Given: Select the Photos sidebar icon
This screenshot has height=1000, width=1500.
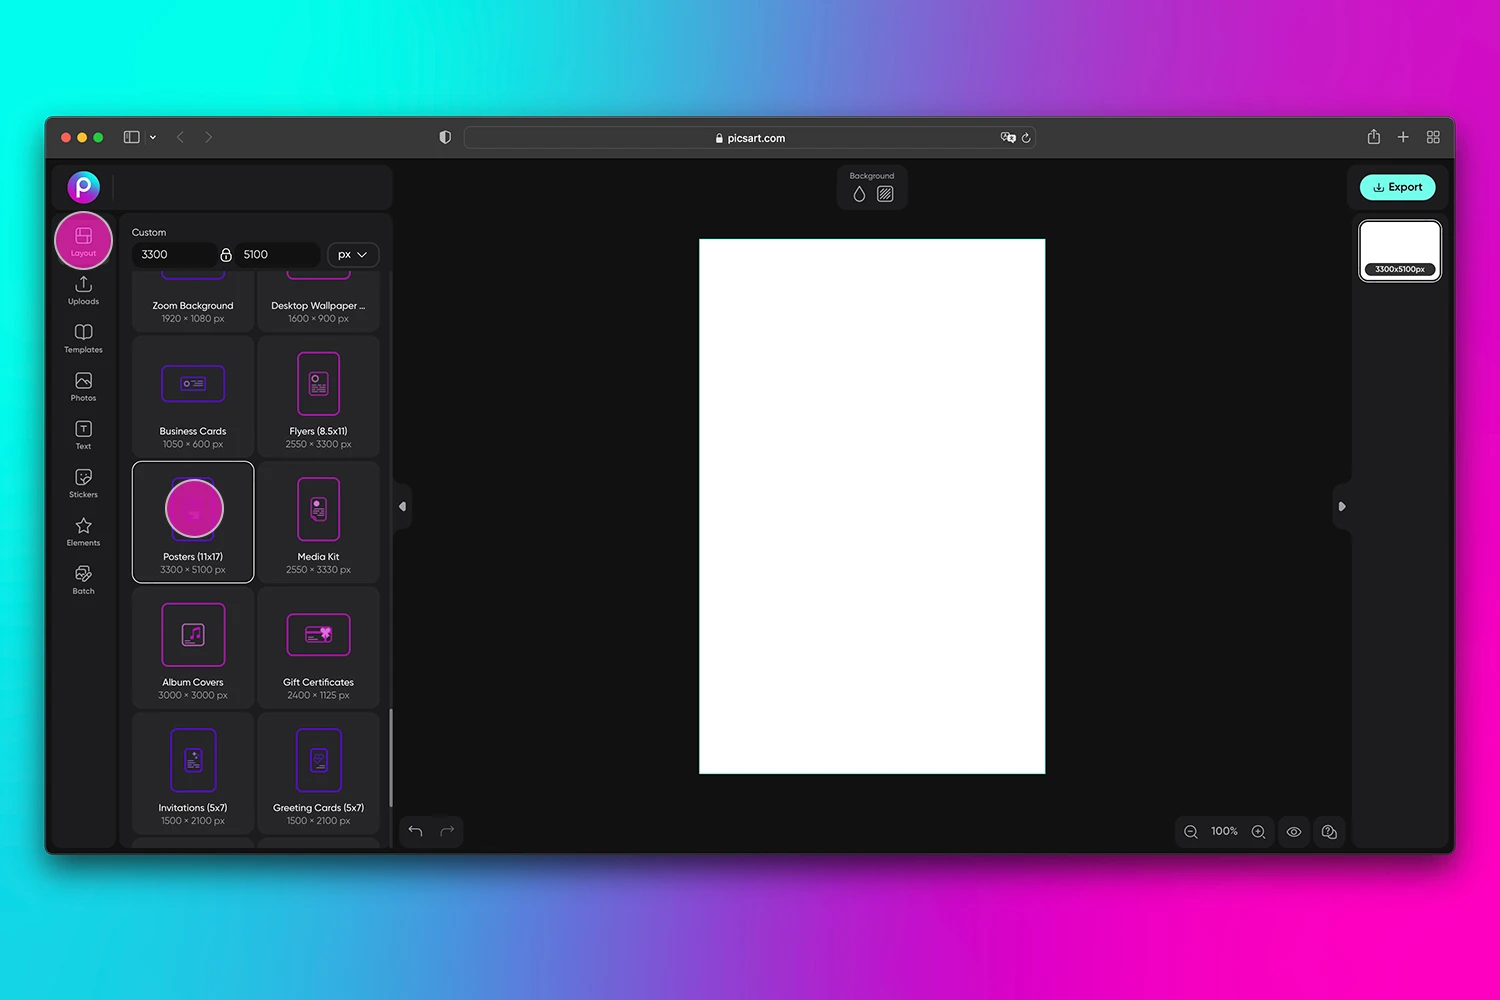Looking at the screenshot, I should point(83,385).
